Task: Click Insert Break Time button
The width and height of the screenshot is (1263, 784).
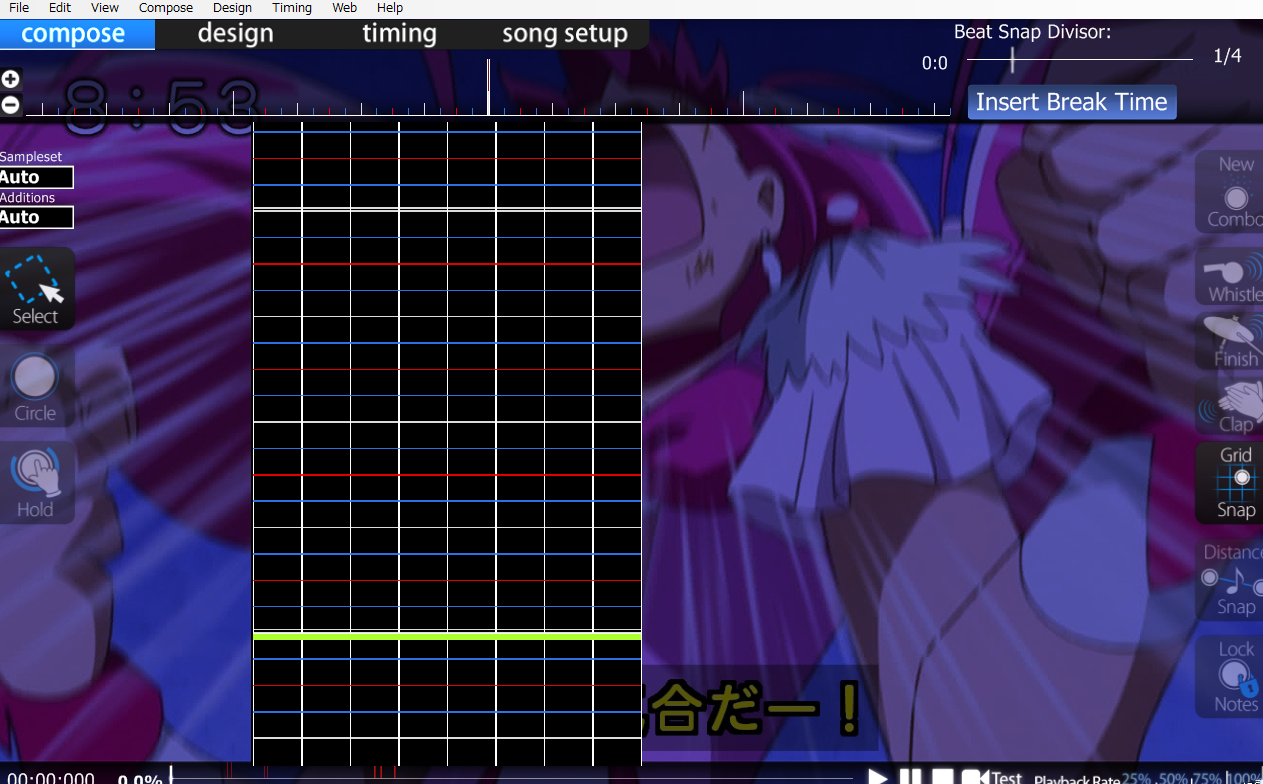Action: pos(1072,102)
